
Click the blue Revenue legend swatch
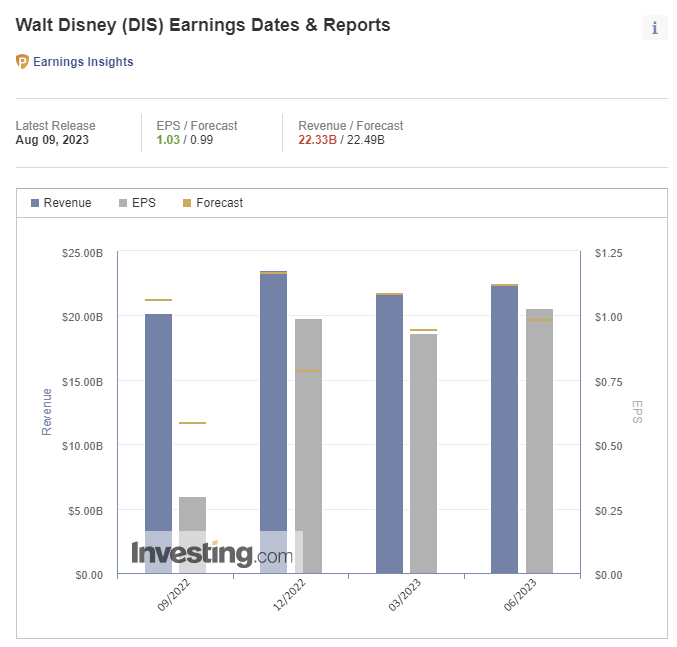(35, 203)
